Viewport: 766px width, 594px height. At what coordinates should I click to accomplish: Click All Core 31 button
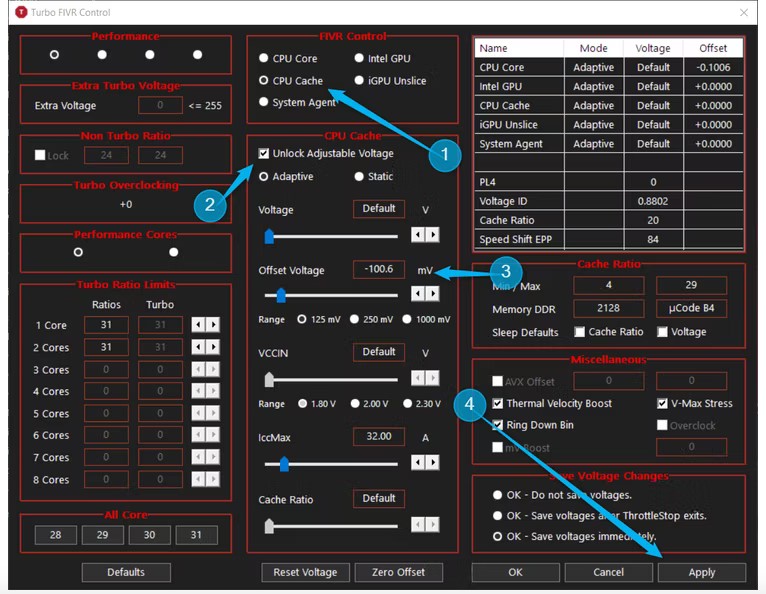196,535
